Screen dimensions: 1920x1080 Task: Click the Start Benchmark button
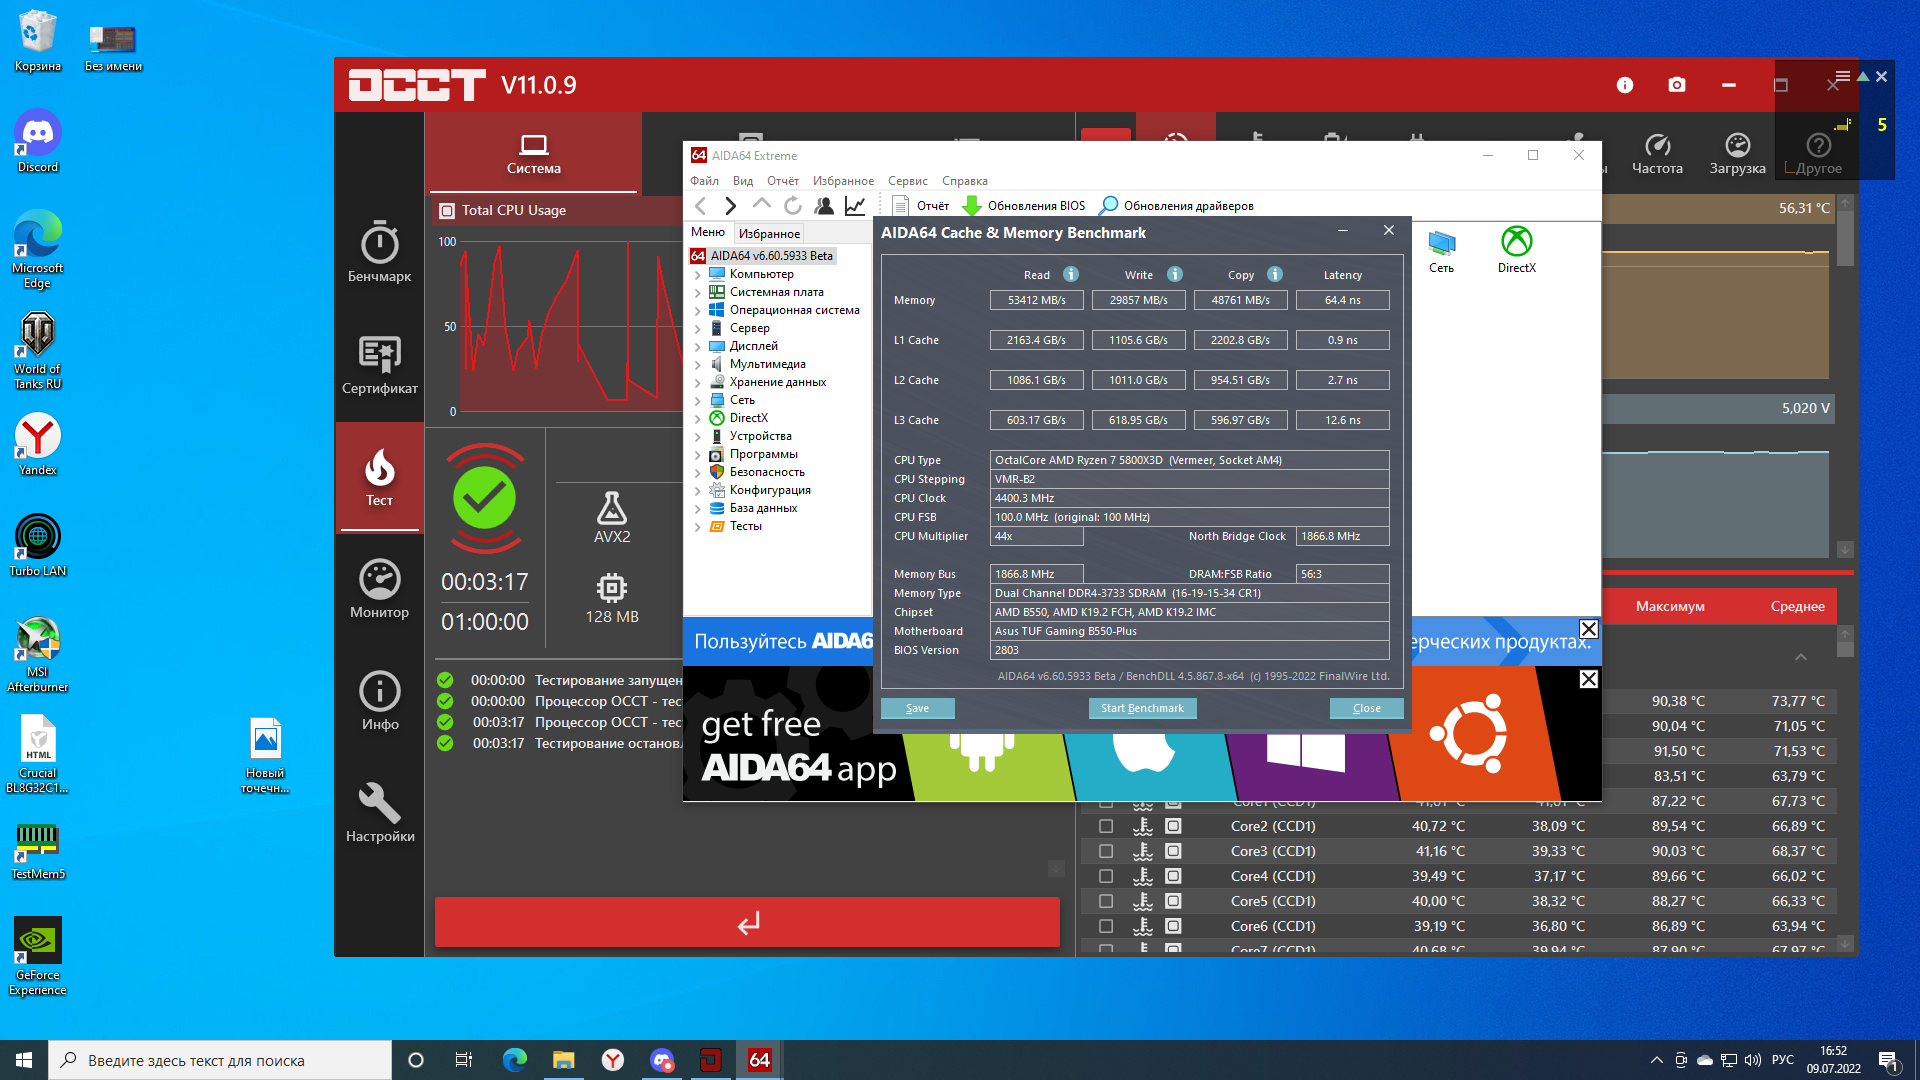pos(1142,708)
